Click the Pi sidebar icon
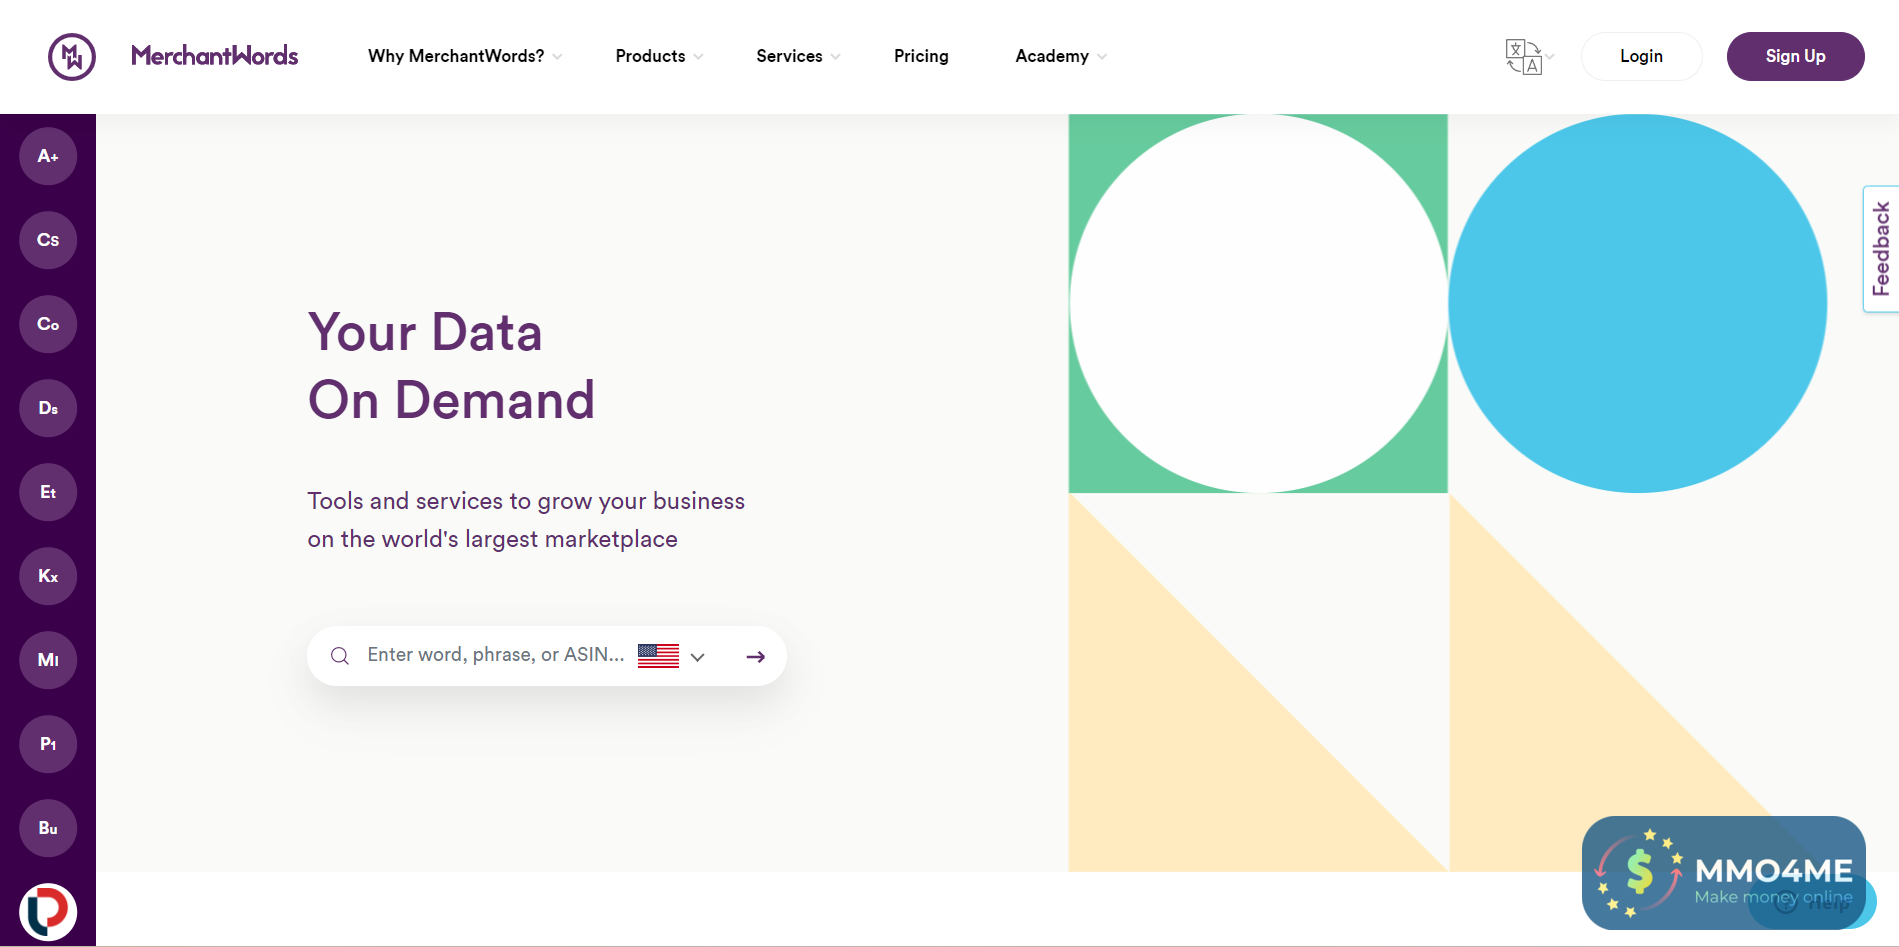This screenshot has height=947, width=1899. tap(48, 744)
